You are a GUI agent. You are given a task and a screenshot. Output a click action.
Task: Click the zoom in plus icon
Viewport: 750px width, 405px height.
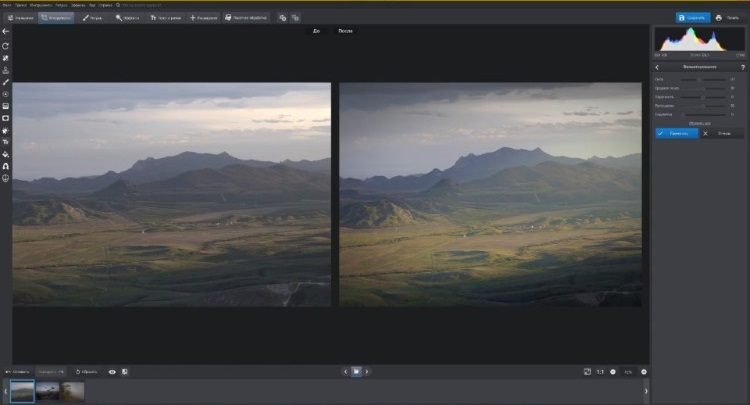(x=644, y=372)
